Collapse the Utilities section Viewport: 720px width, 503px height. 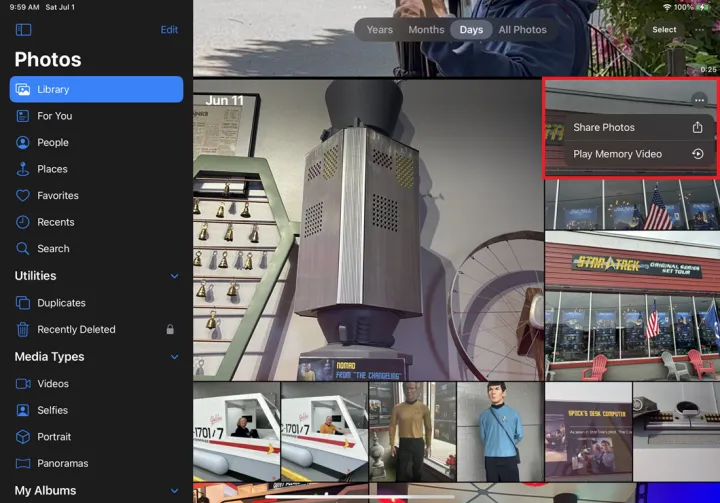(174, 276)
